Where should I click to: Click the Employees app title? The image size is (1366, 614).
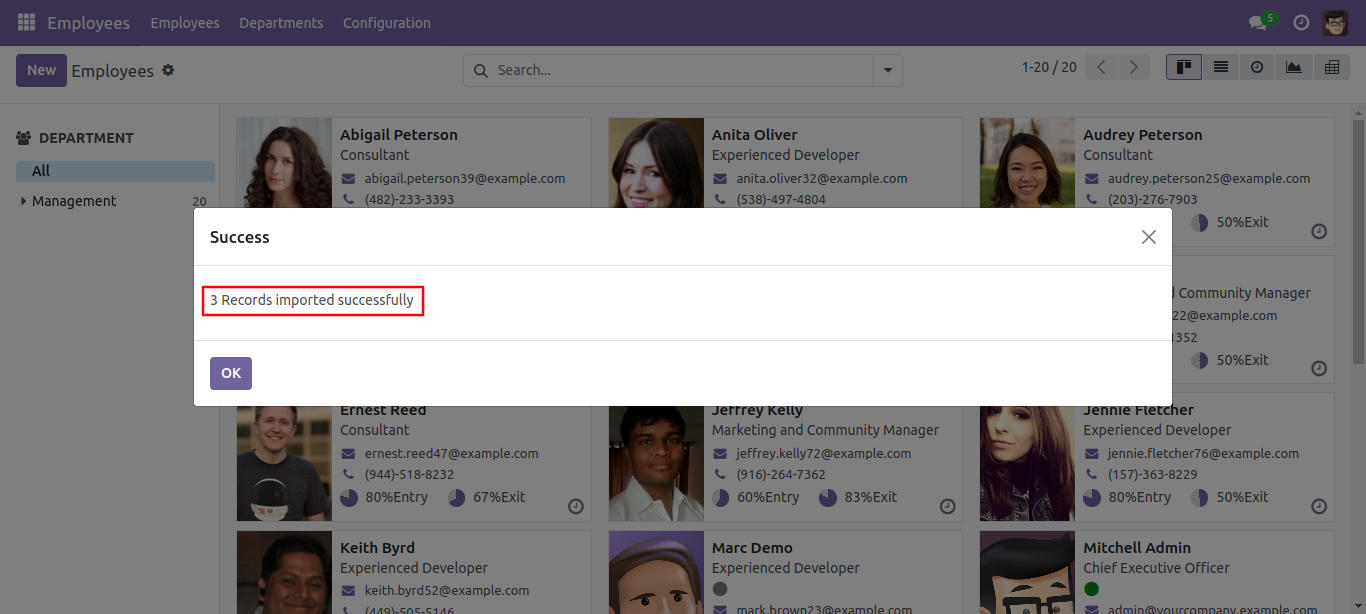pyautogui.click(x=88, y=22)
